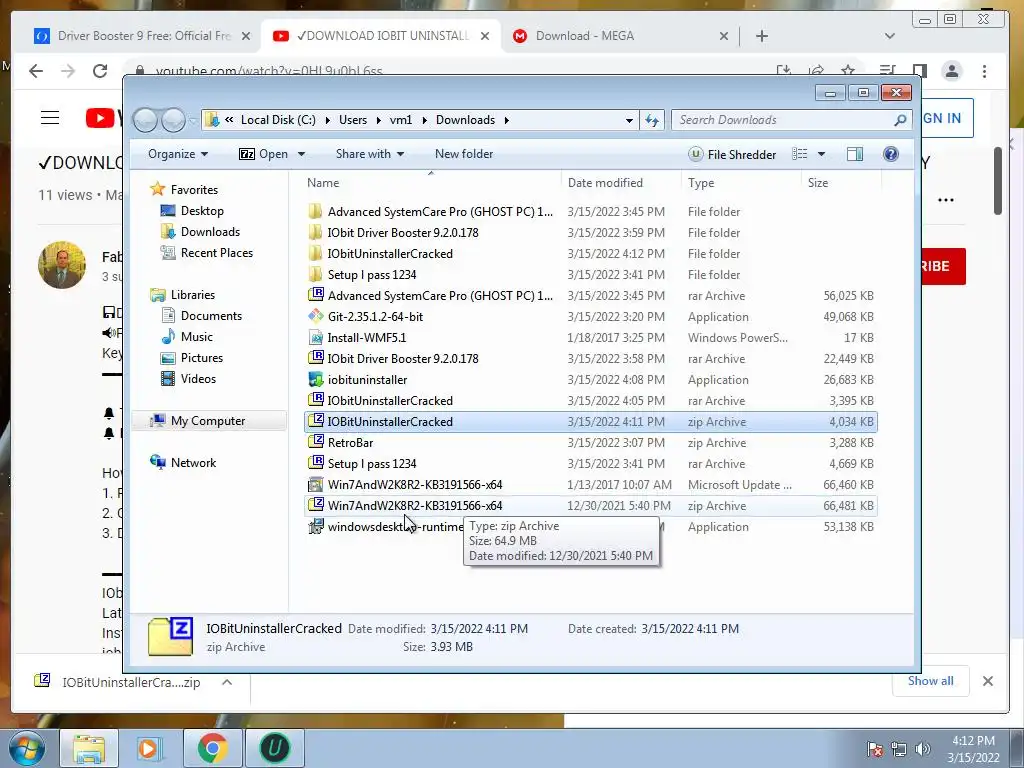The image size is (1024, 768).
Task: Select RetroBar zip archive icon
Action: pos(316,442)
